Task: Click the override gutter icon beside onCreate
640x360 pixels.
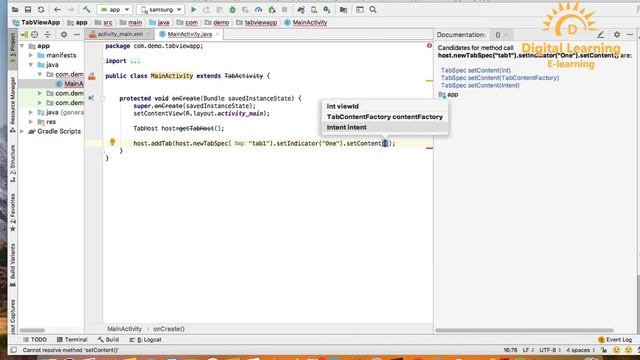Action: pyautogui.click(x=91, y=98)
